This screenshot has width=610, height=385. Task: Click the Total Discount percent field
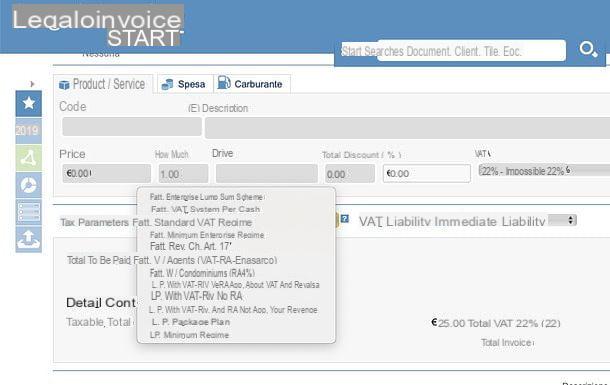(x=350, y=173)
